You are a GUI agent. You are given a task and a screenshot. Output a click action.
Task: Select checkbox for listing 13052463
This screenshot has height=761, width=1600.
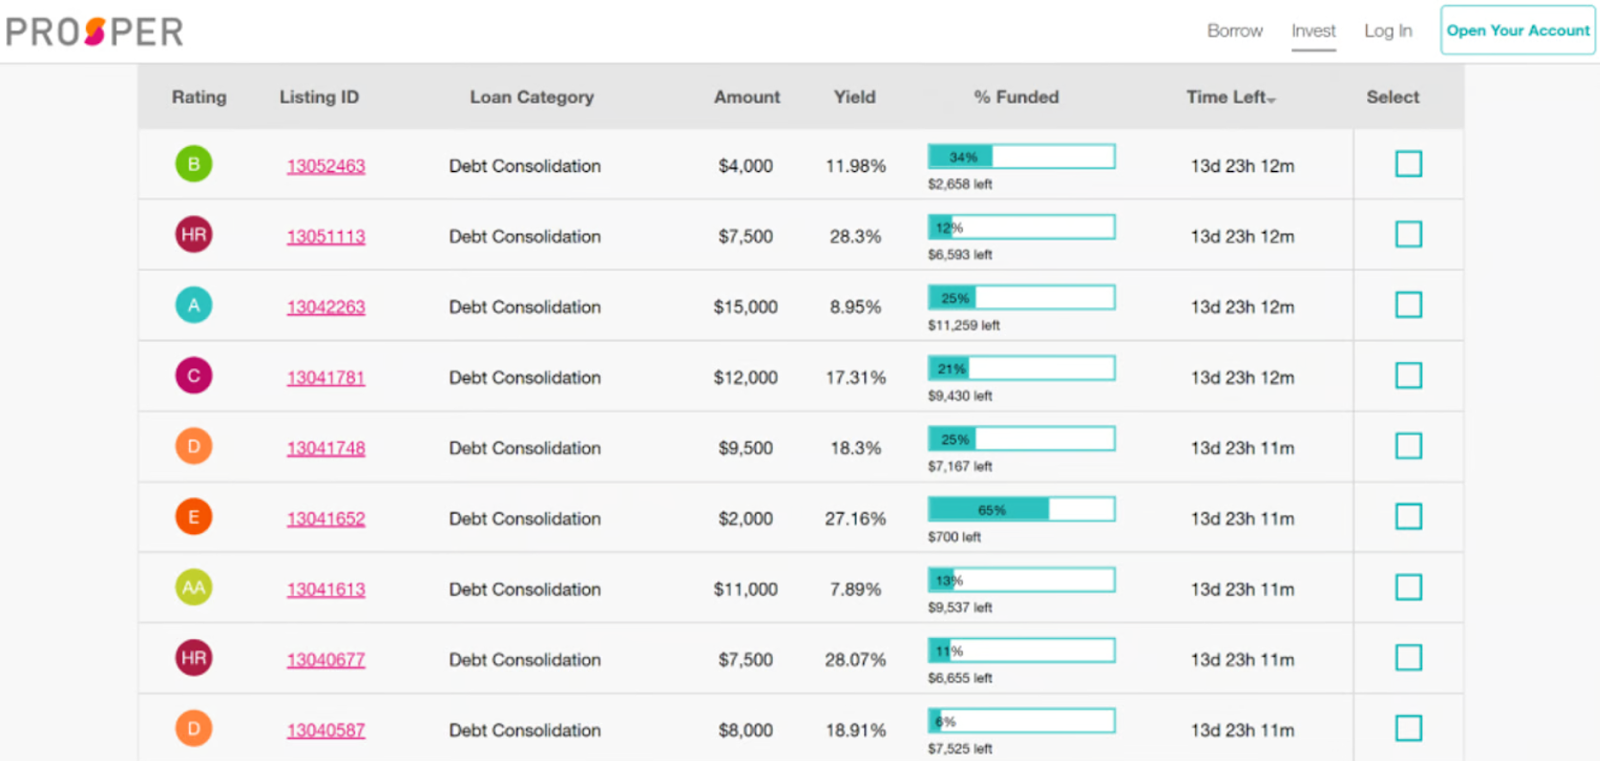tap(1408, 164)
